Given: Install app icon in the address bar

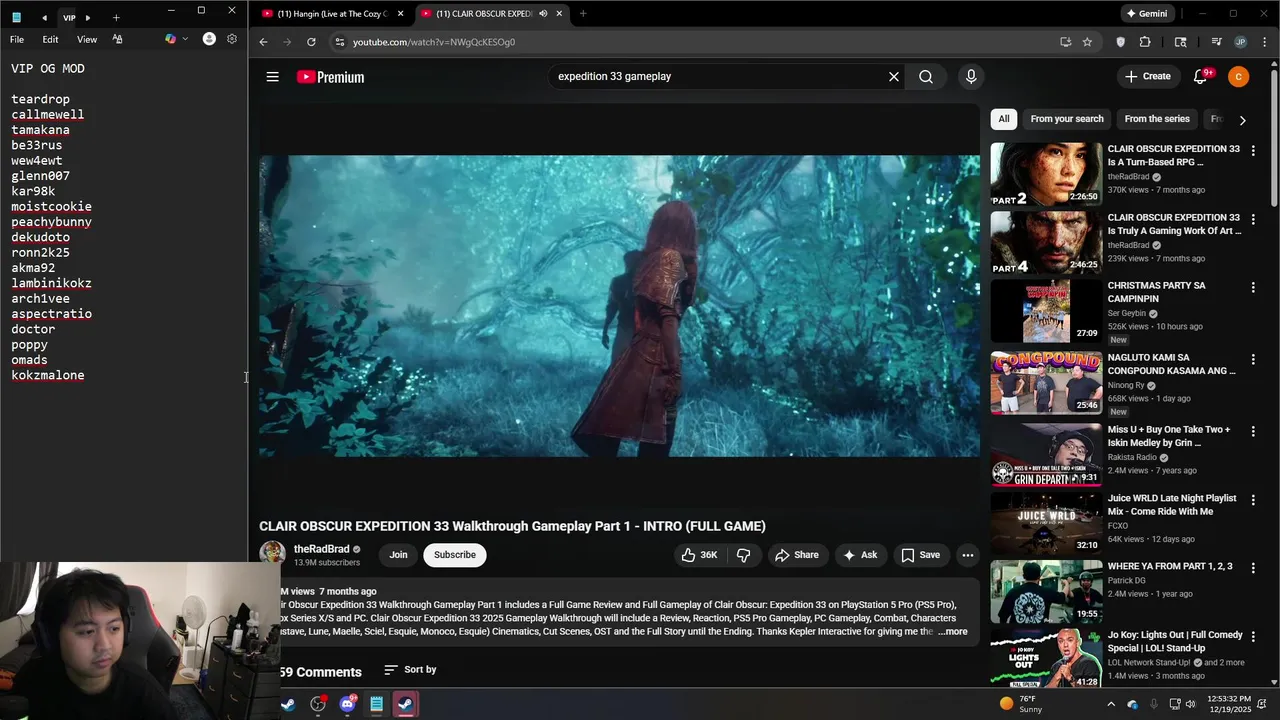Looking at the screenshot, I should pyautogui.click(x=1065, y=42).
